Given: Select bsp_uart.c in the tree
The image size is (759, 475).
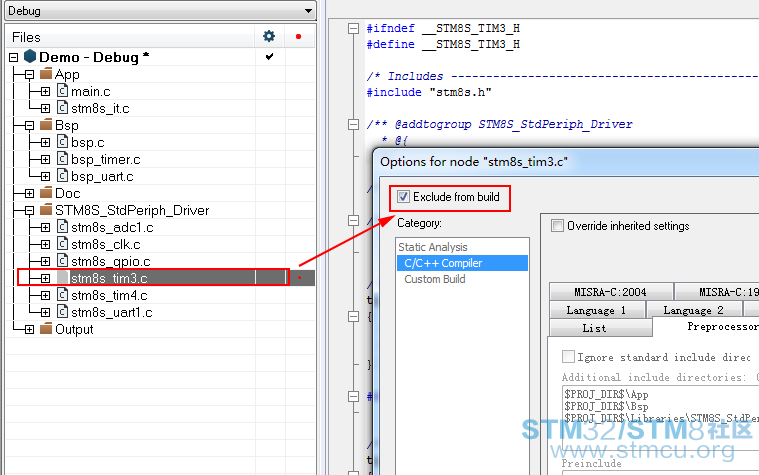Looking at the screenshot, I should click(x=102, y=177).
